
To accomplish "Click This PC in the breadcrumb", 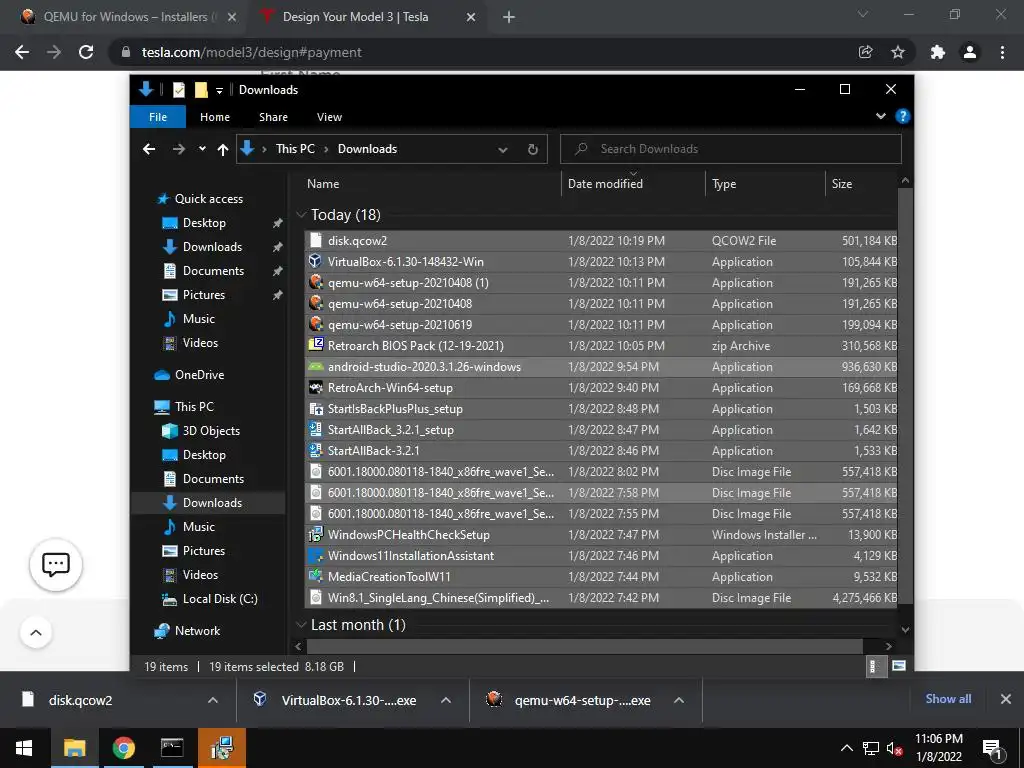I will tap(295, 149).
